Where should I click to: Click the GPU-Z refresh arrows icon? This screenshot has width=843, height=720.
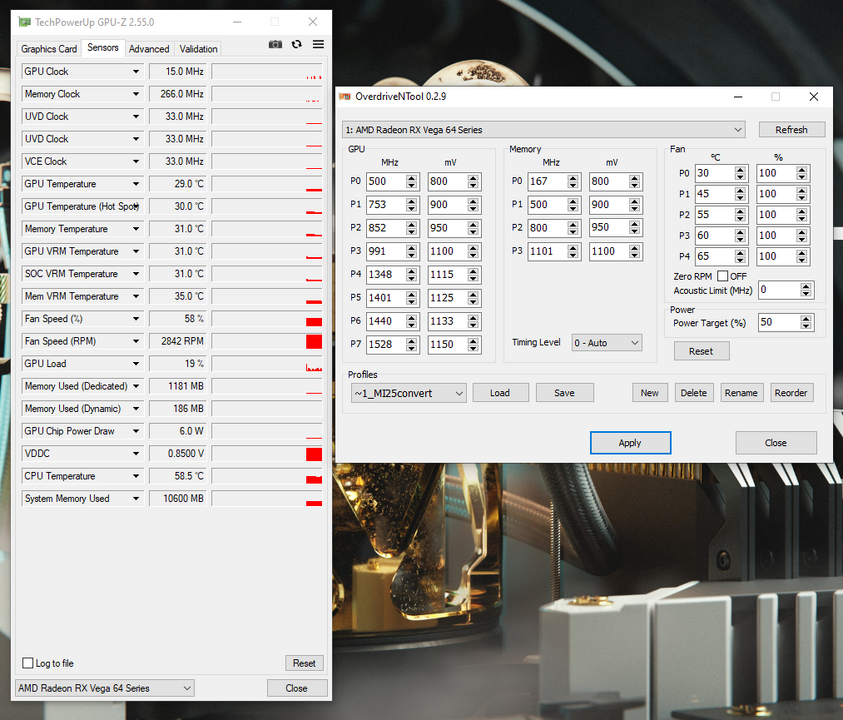297,45
